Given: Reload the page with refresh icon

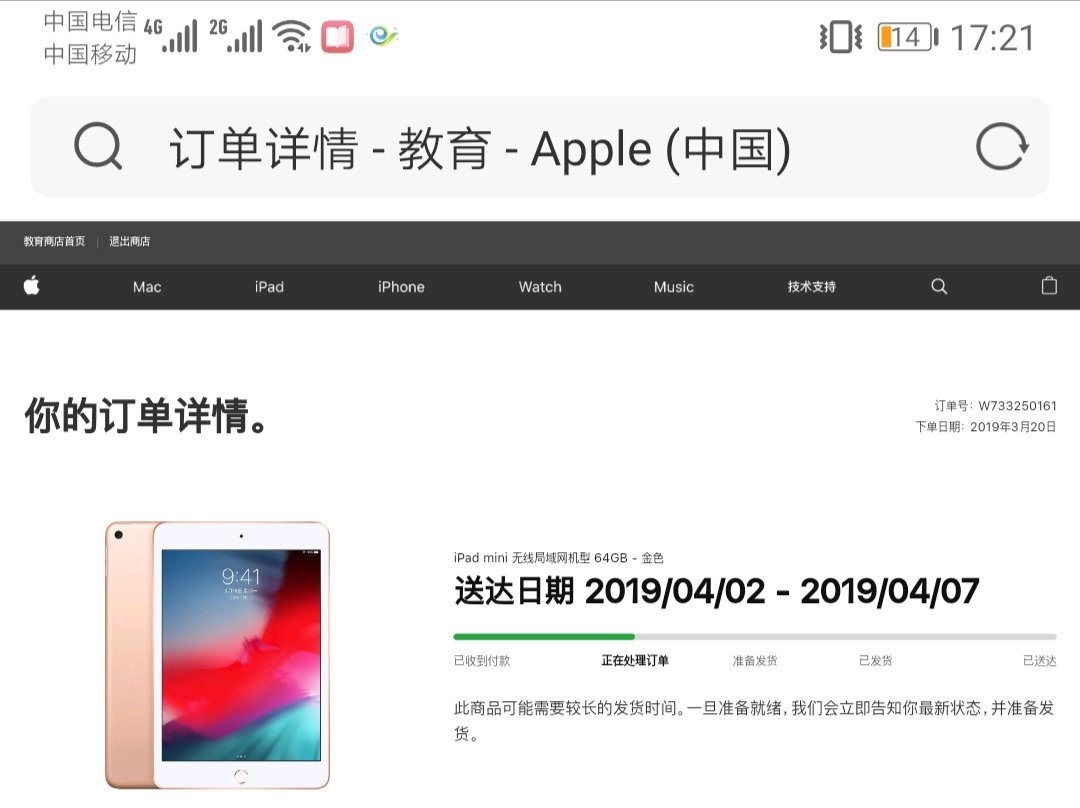Looking at the screenshot, I should pyautogui.click(x=1002, y=146).
